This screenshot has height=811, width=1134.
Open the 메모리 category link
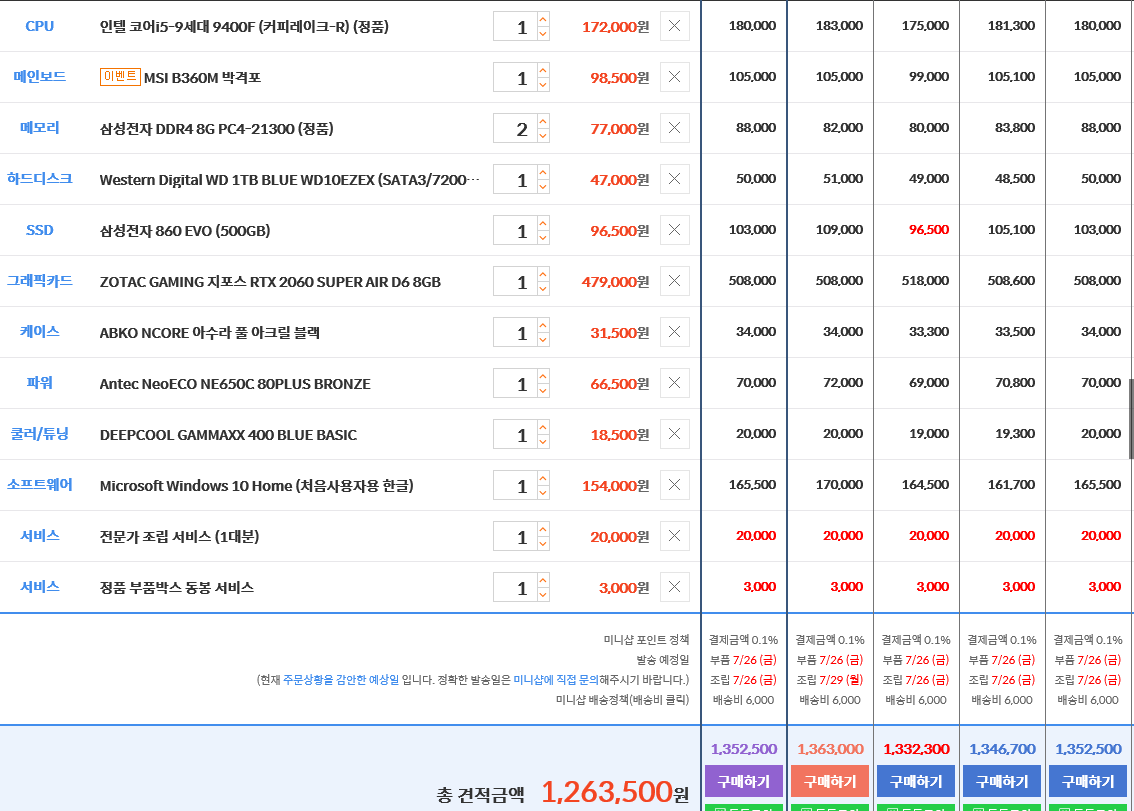tap(40, 127)
